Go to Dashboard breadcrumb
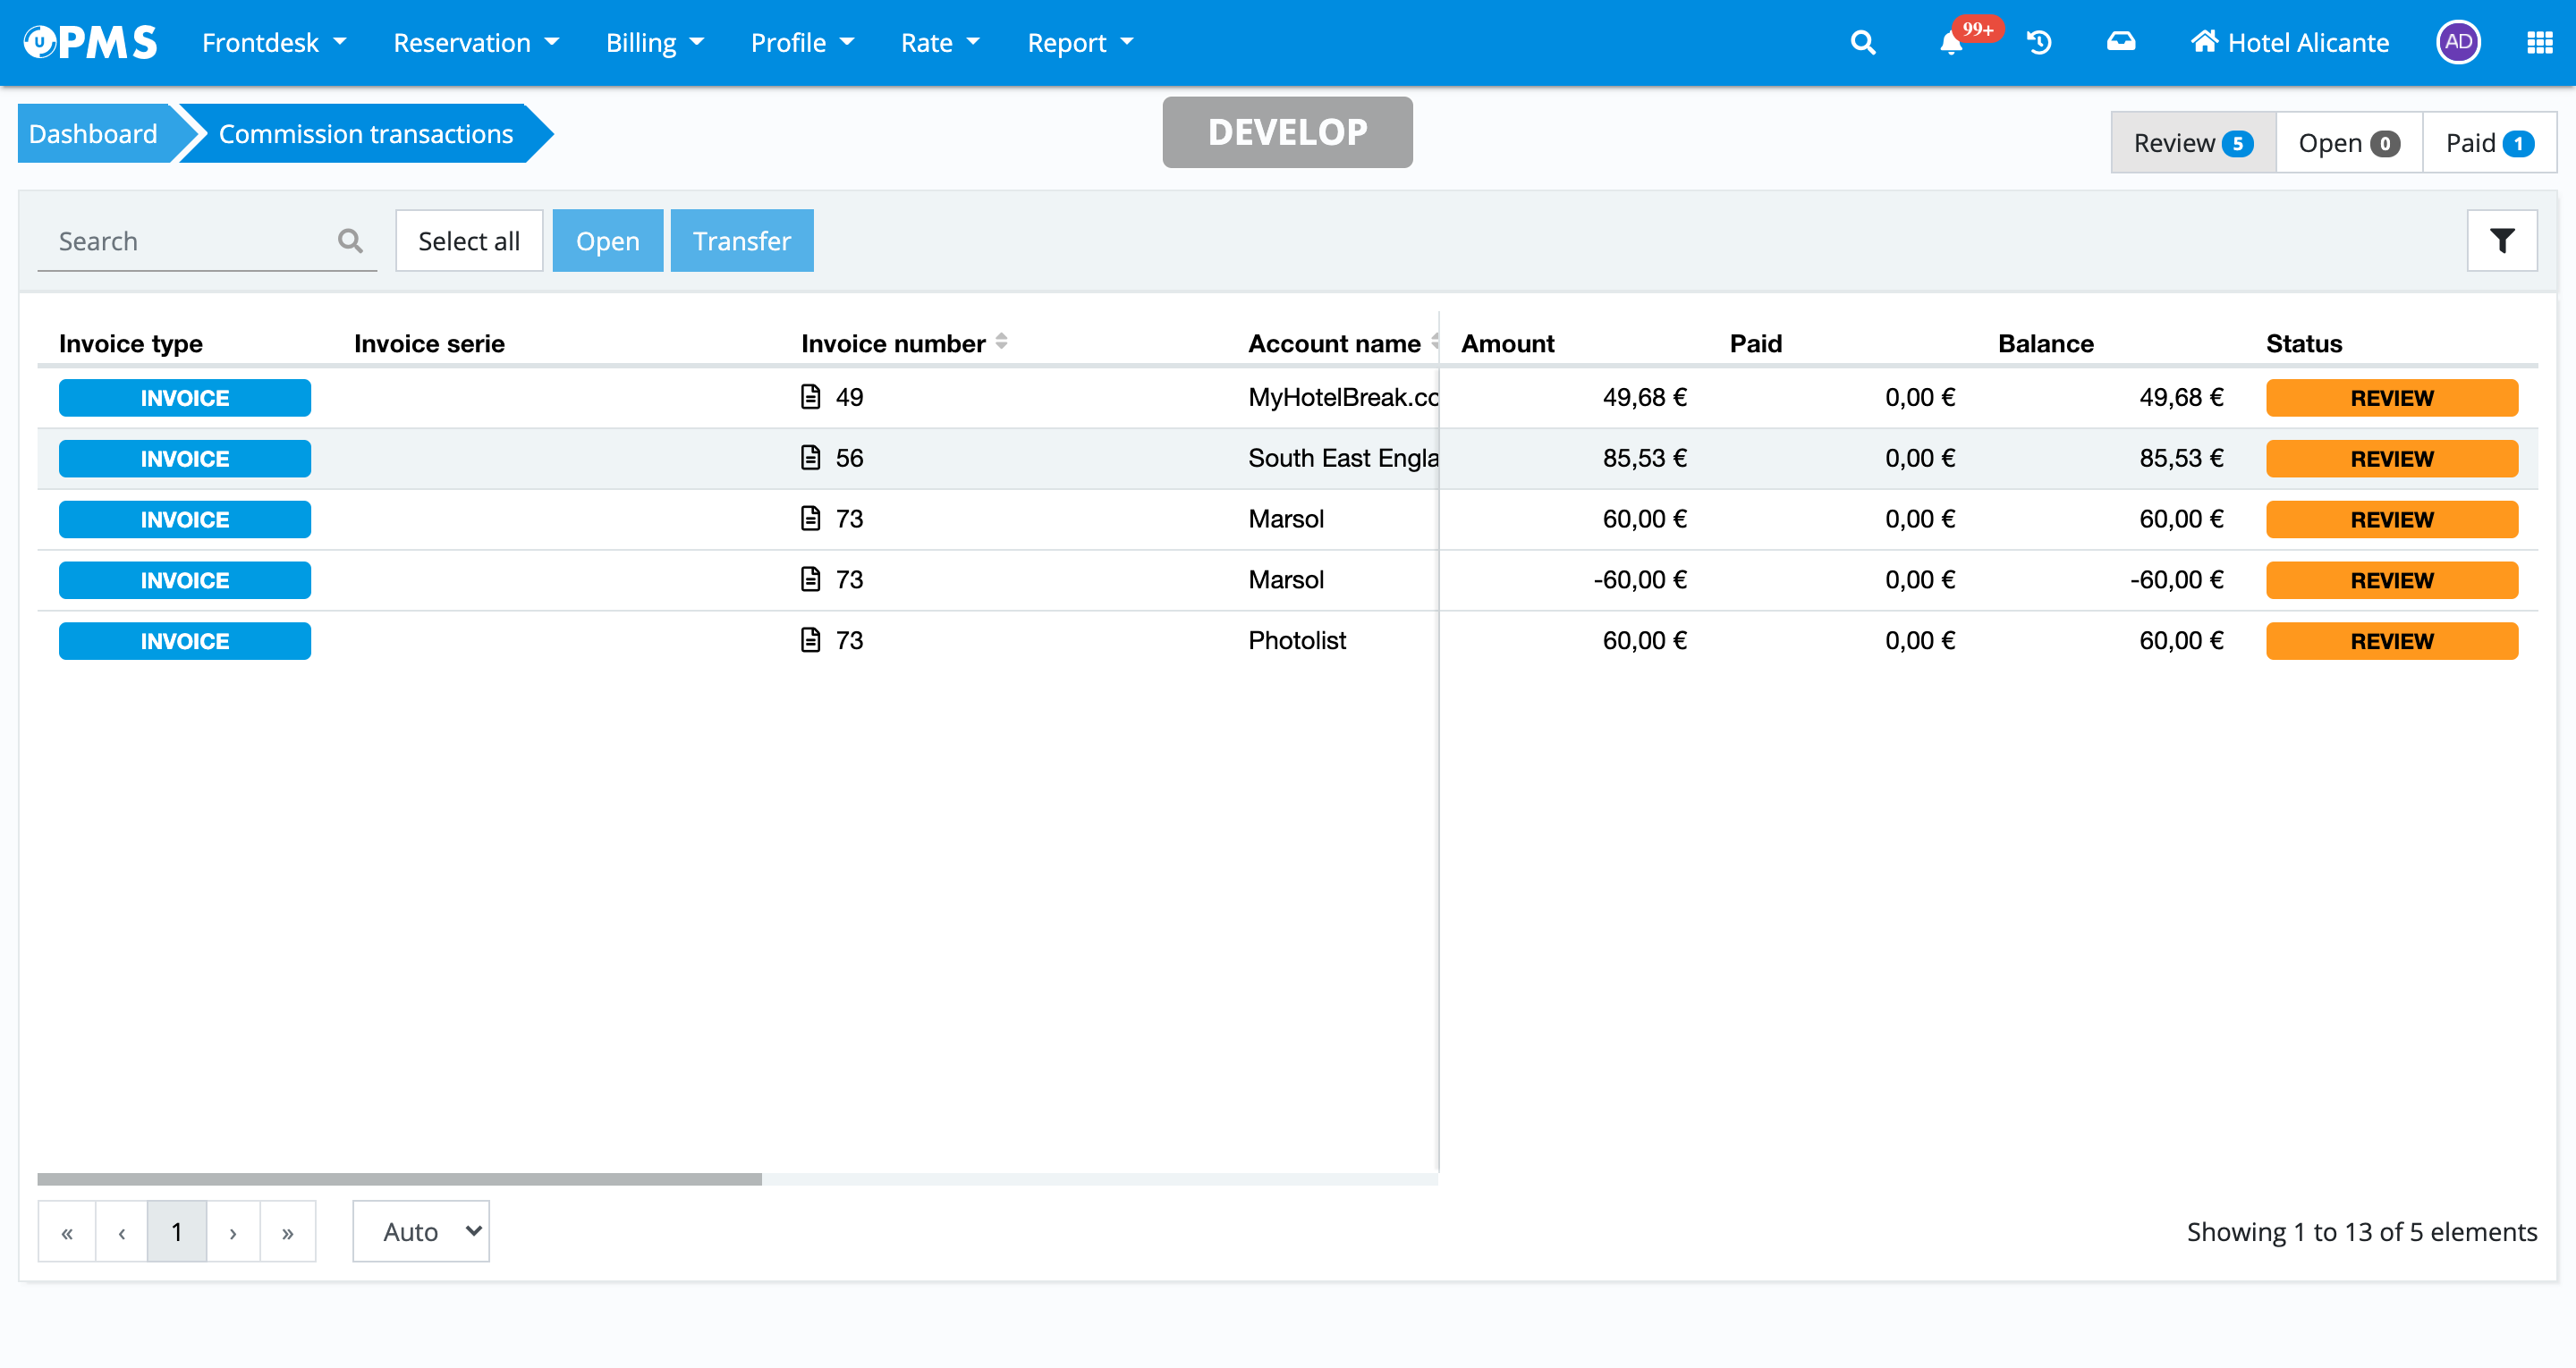 tap(93, 133)
